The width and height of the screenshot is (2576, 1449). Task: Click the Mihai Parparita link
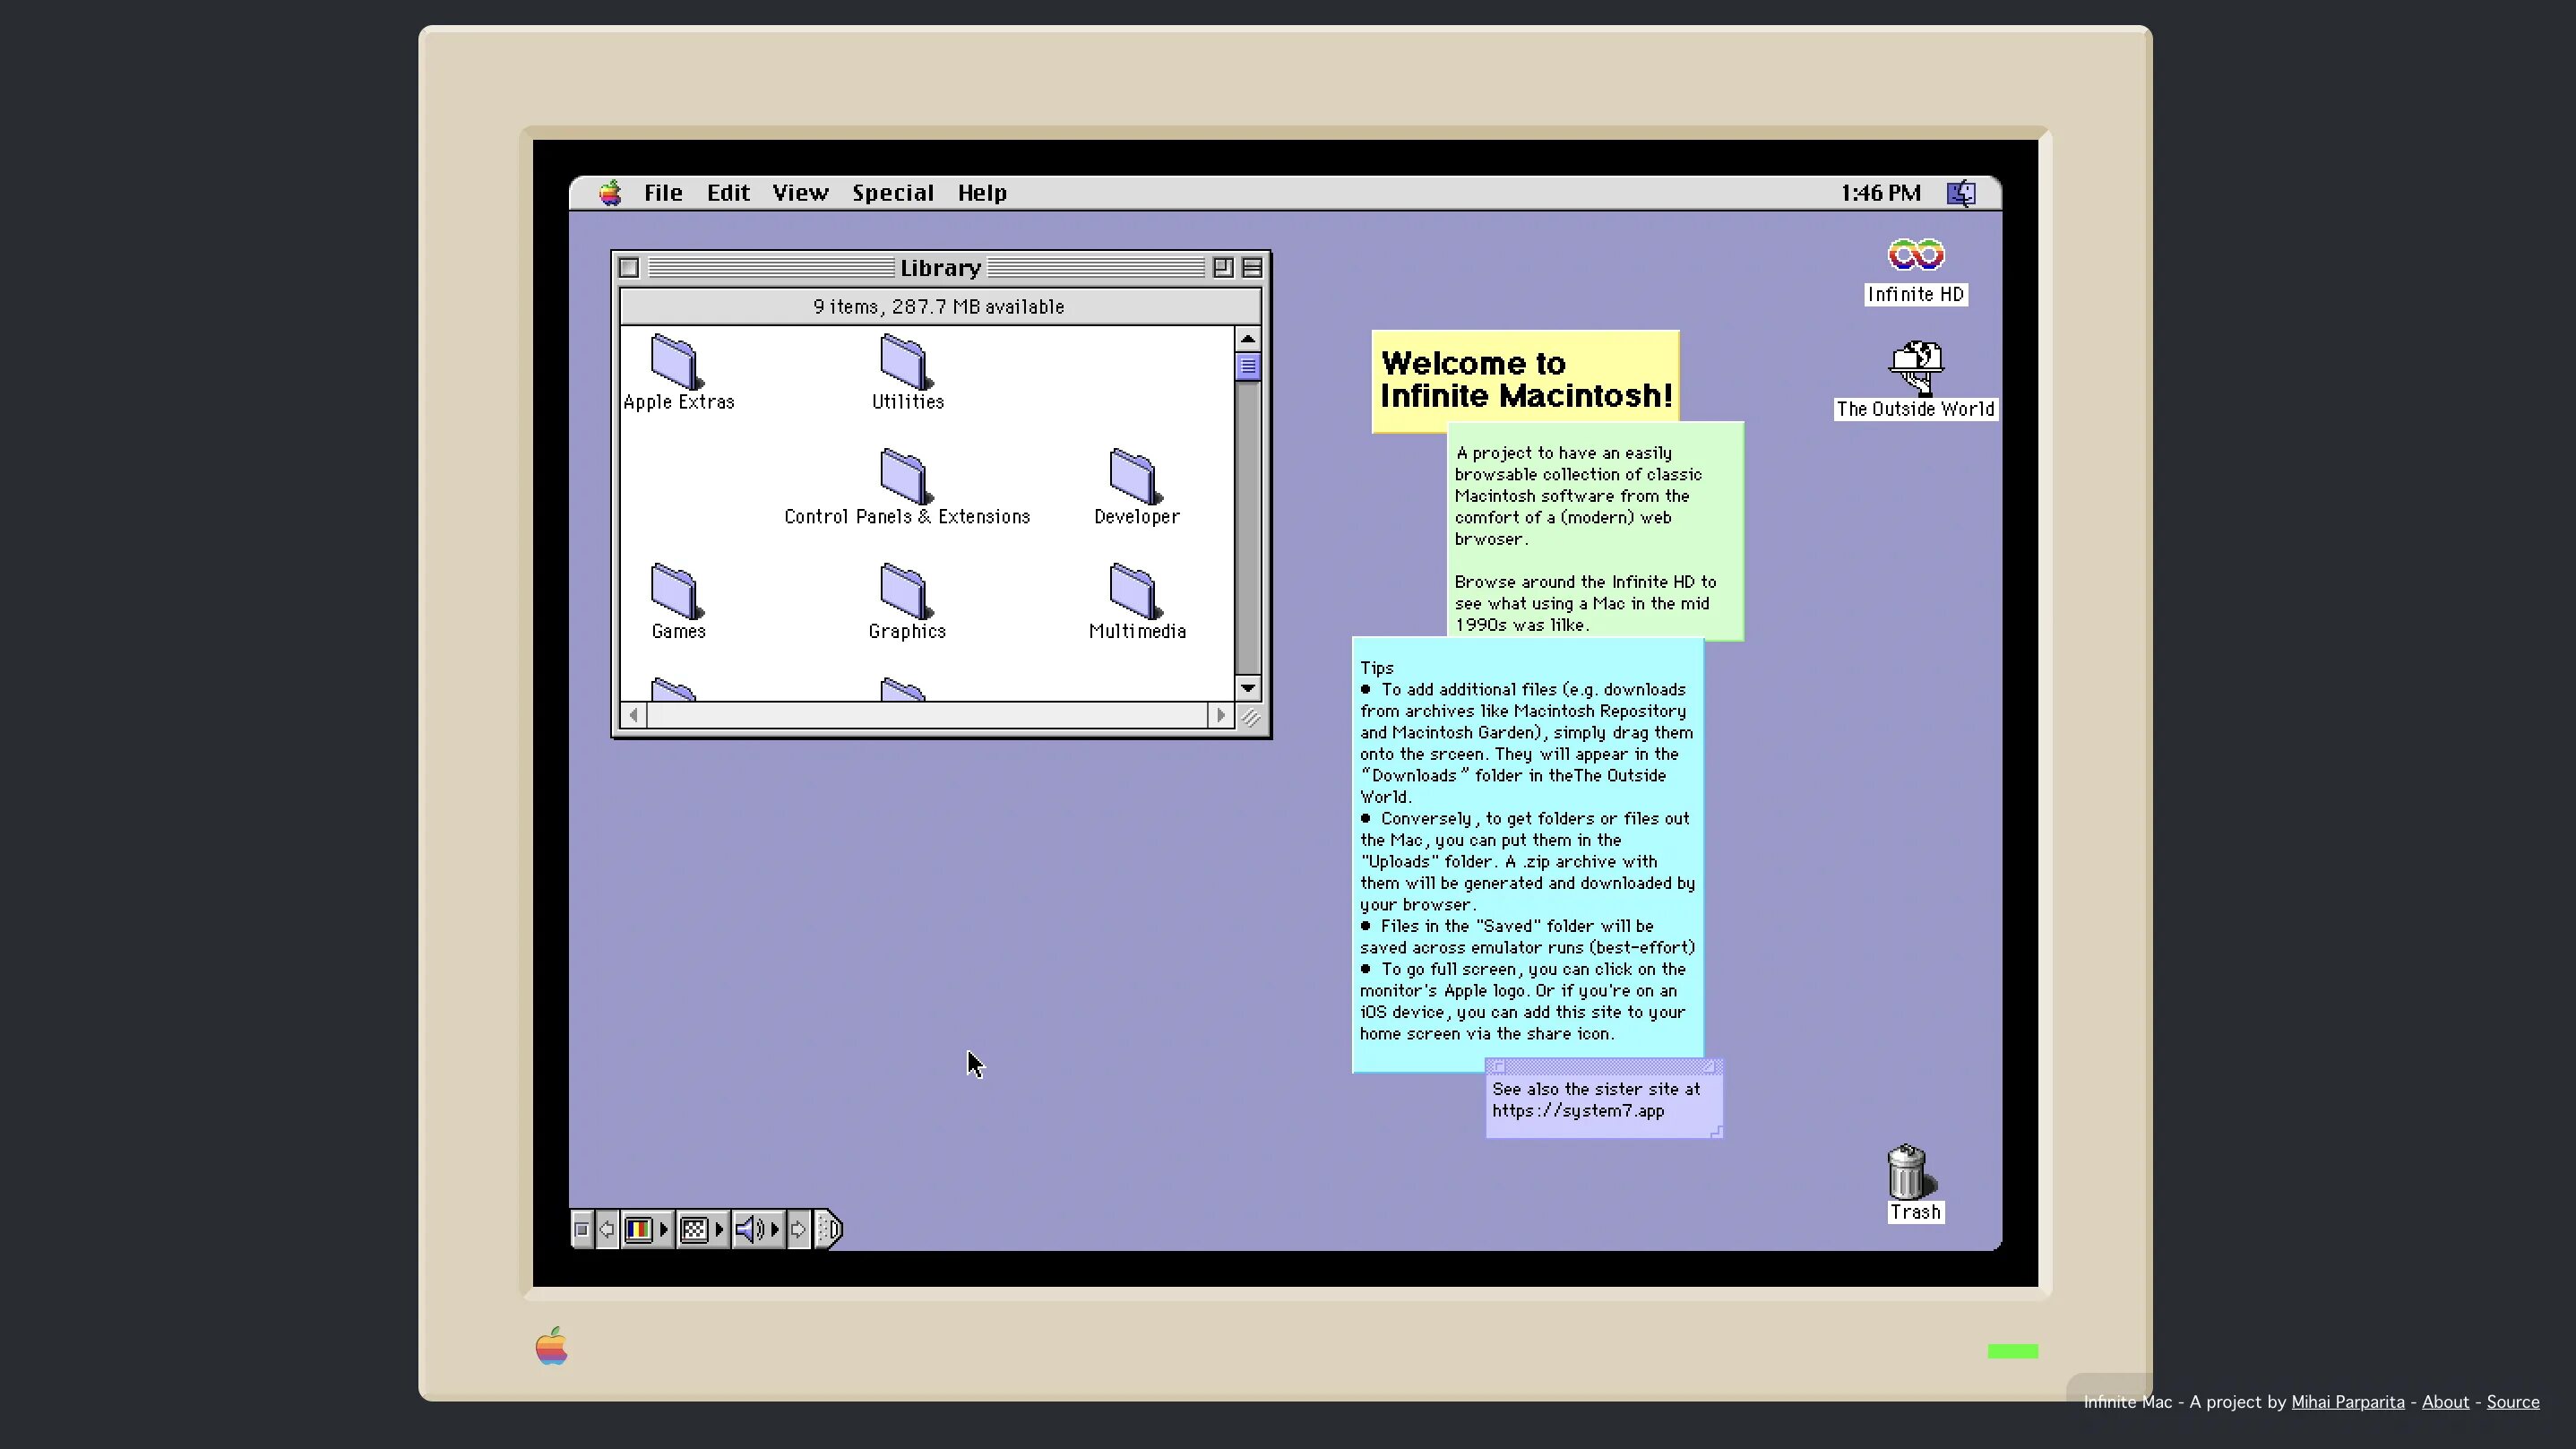(2348, 1402)
